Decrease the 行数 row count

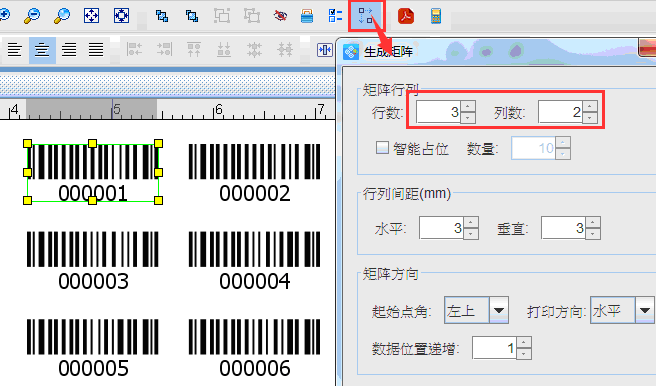coord(468,118)
